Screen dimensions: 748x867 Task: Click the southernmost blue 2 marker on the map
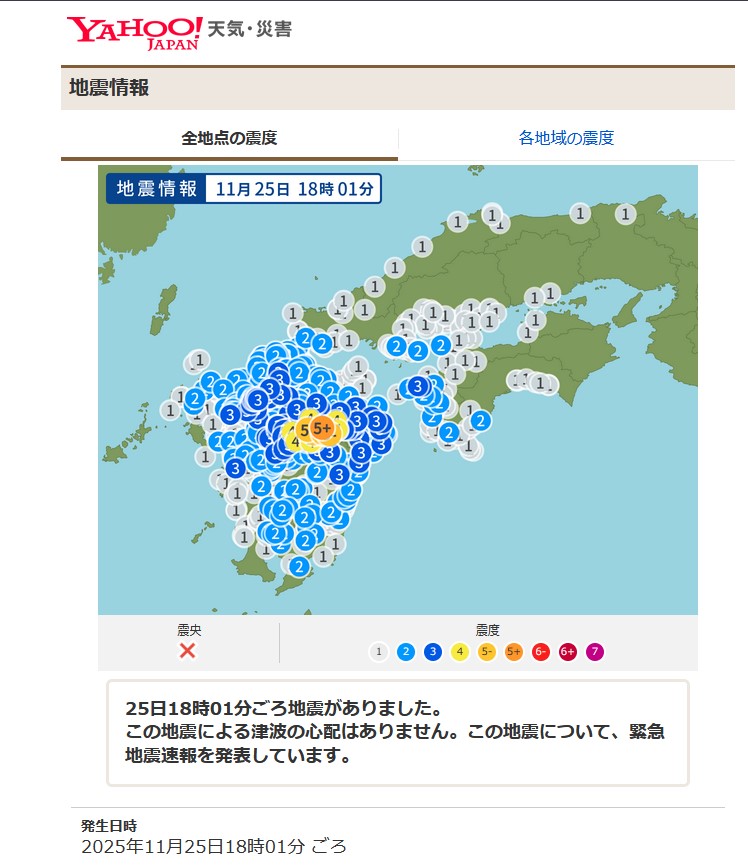pos(298,566)
